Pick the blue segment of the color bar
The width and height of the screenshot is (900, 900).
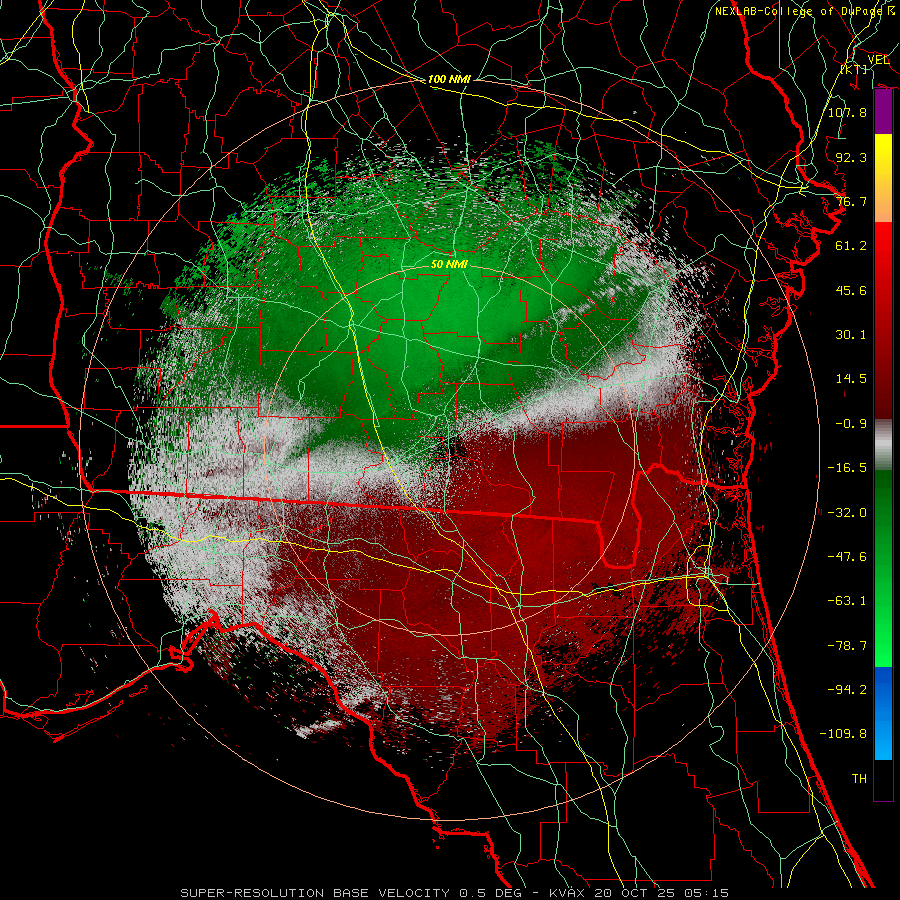(883, 713)
